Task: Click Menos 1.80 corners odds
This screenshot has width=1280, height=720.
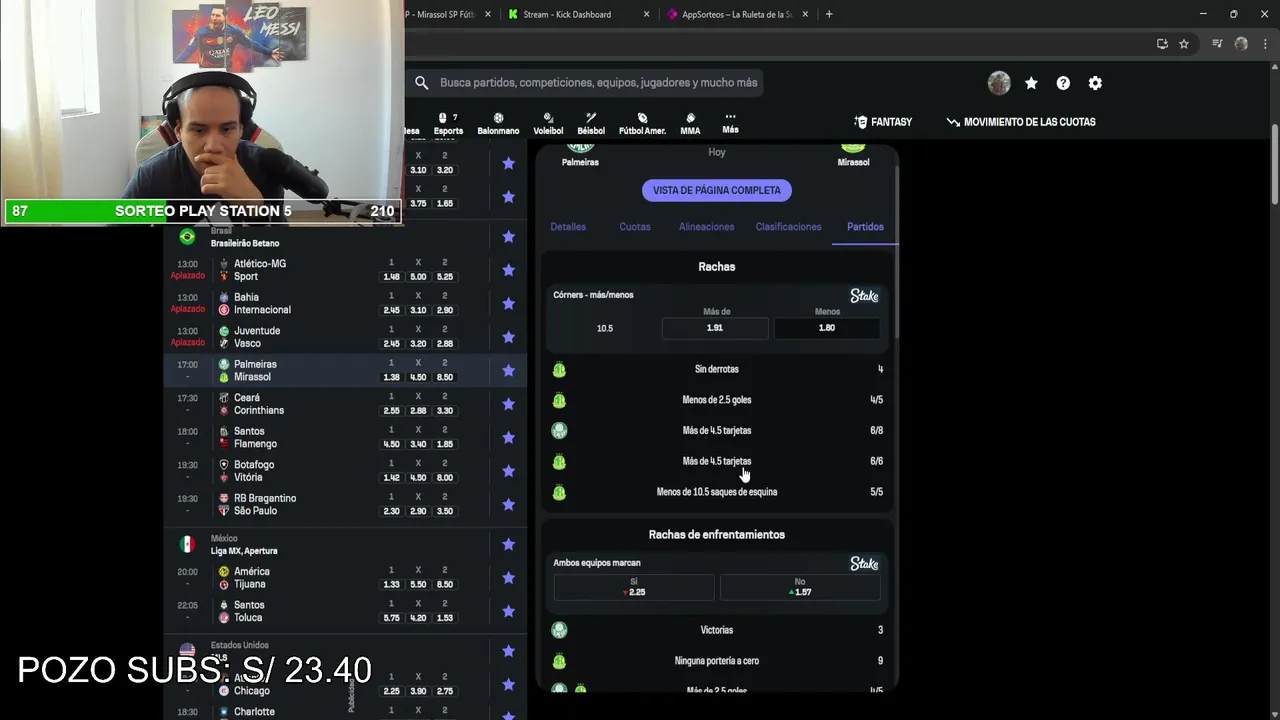Action: [x=826, y=328]
